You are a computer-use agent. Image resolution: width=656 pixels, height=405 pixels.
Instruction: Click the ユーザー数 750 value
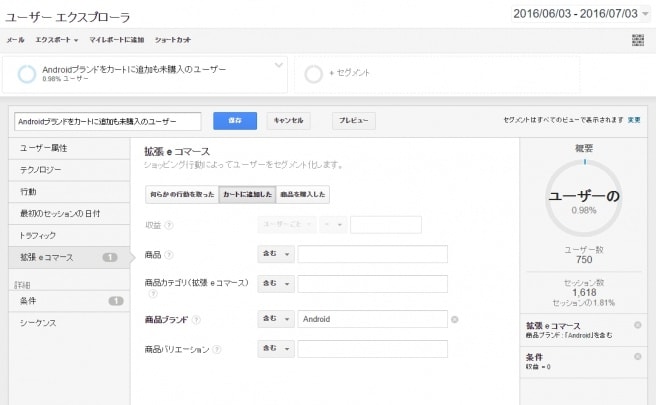click(584, 259)
